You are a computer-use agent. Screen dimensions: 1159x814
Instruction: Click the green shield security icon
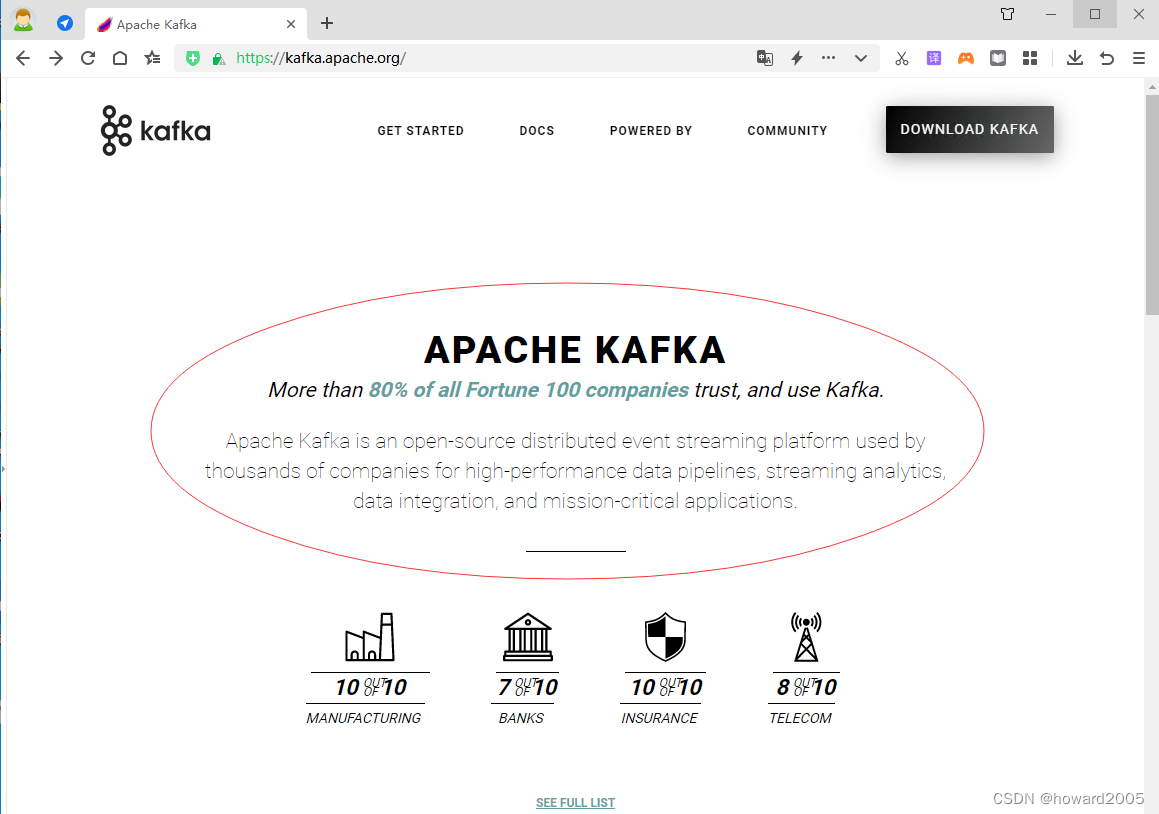click(x=193, y=58)
